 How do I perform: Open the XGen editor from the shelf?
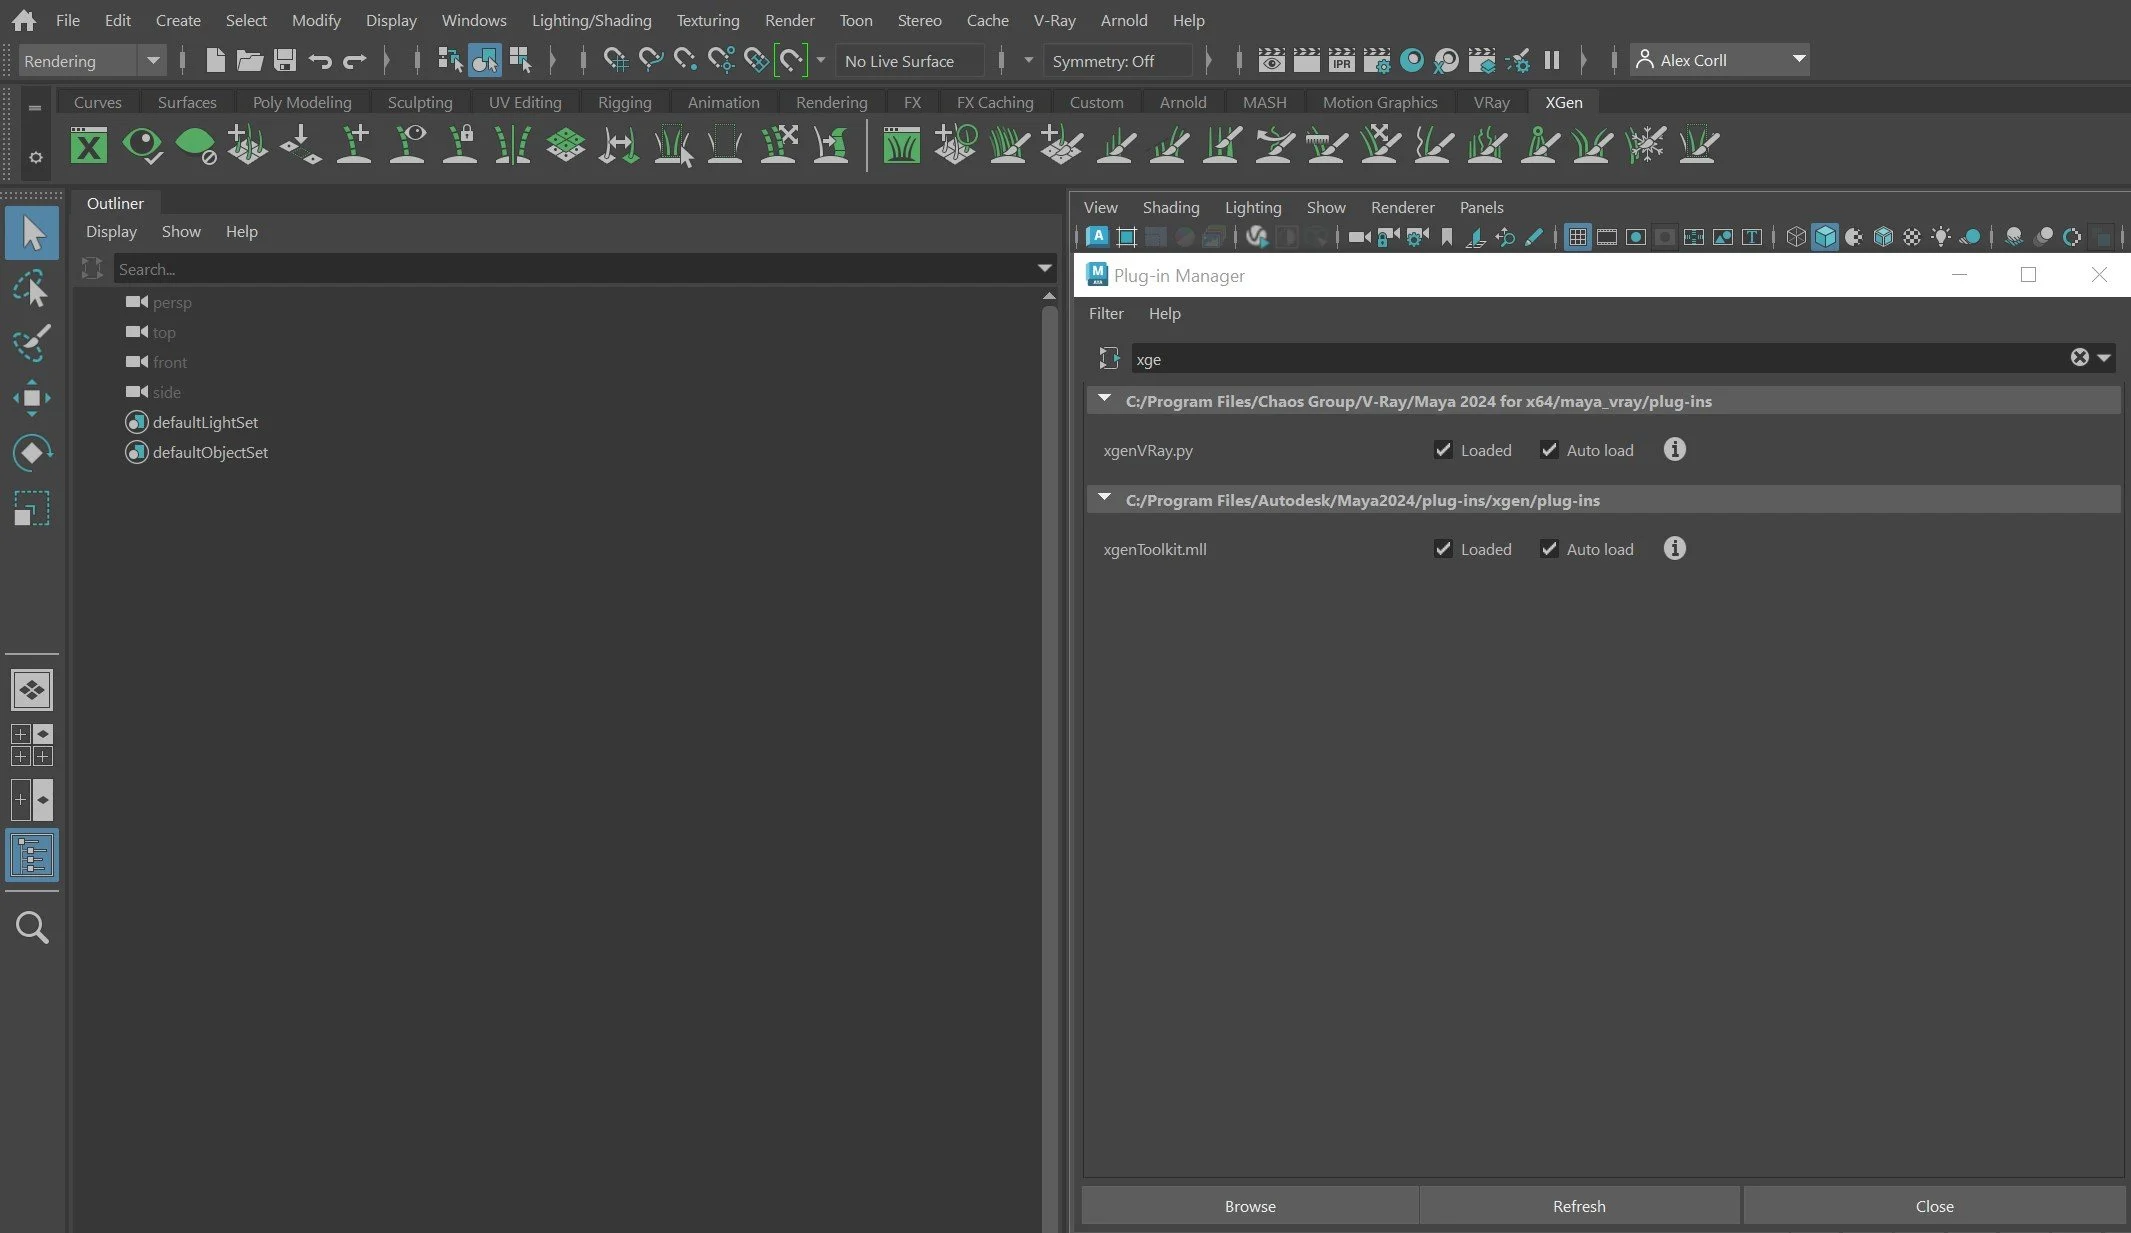[88, 145]
